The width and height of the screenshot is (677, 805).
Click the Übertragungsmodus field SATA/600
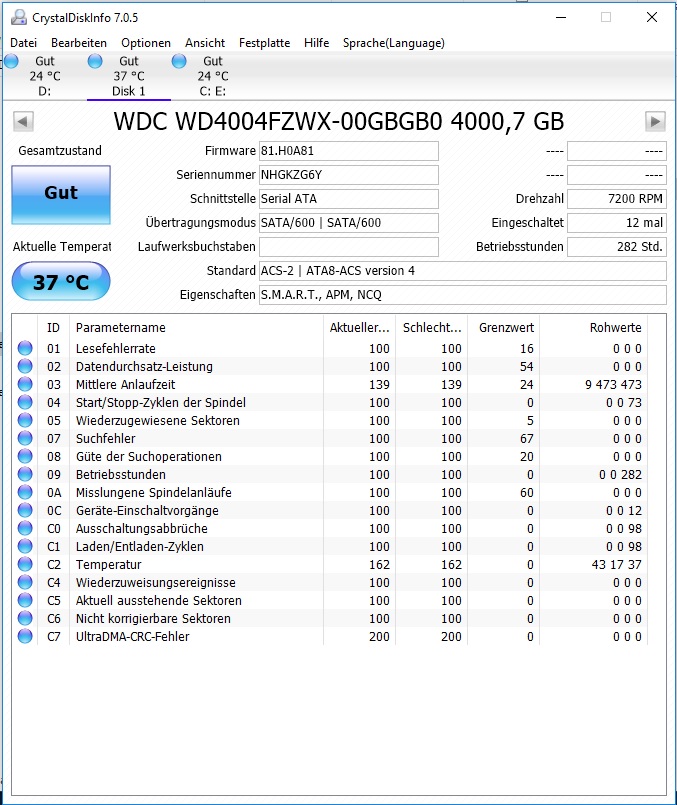(x=349, y=223)
